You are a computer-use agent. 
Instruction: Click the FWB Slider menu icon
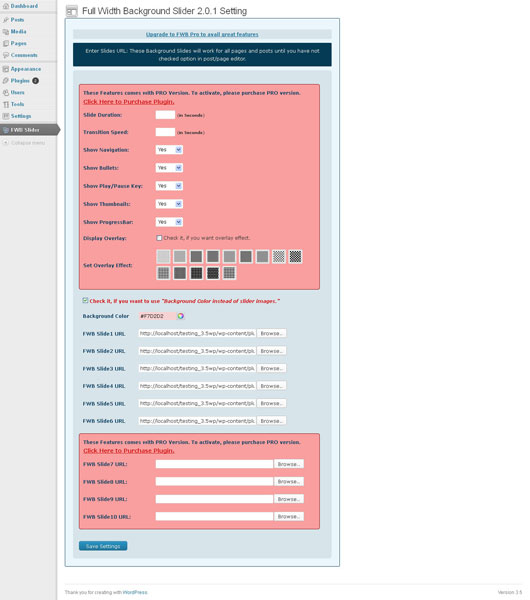pos(6,130)
